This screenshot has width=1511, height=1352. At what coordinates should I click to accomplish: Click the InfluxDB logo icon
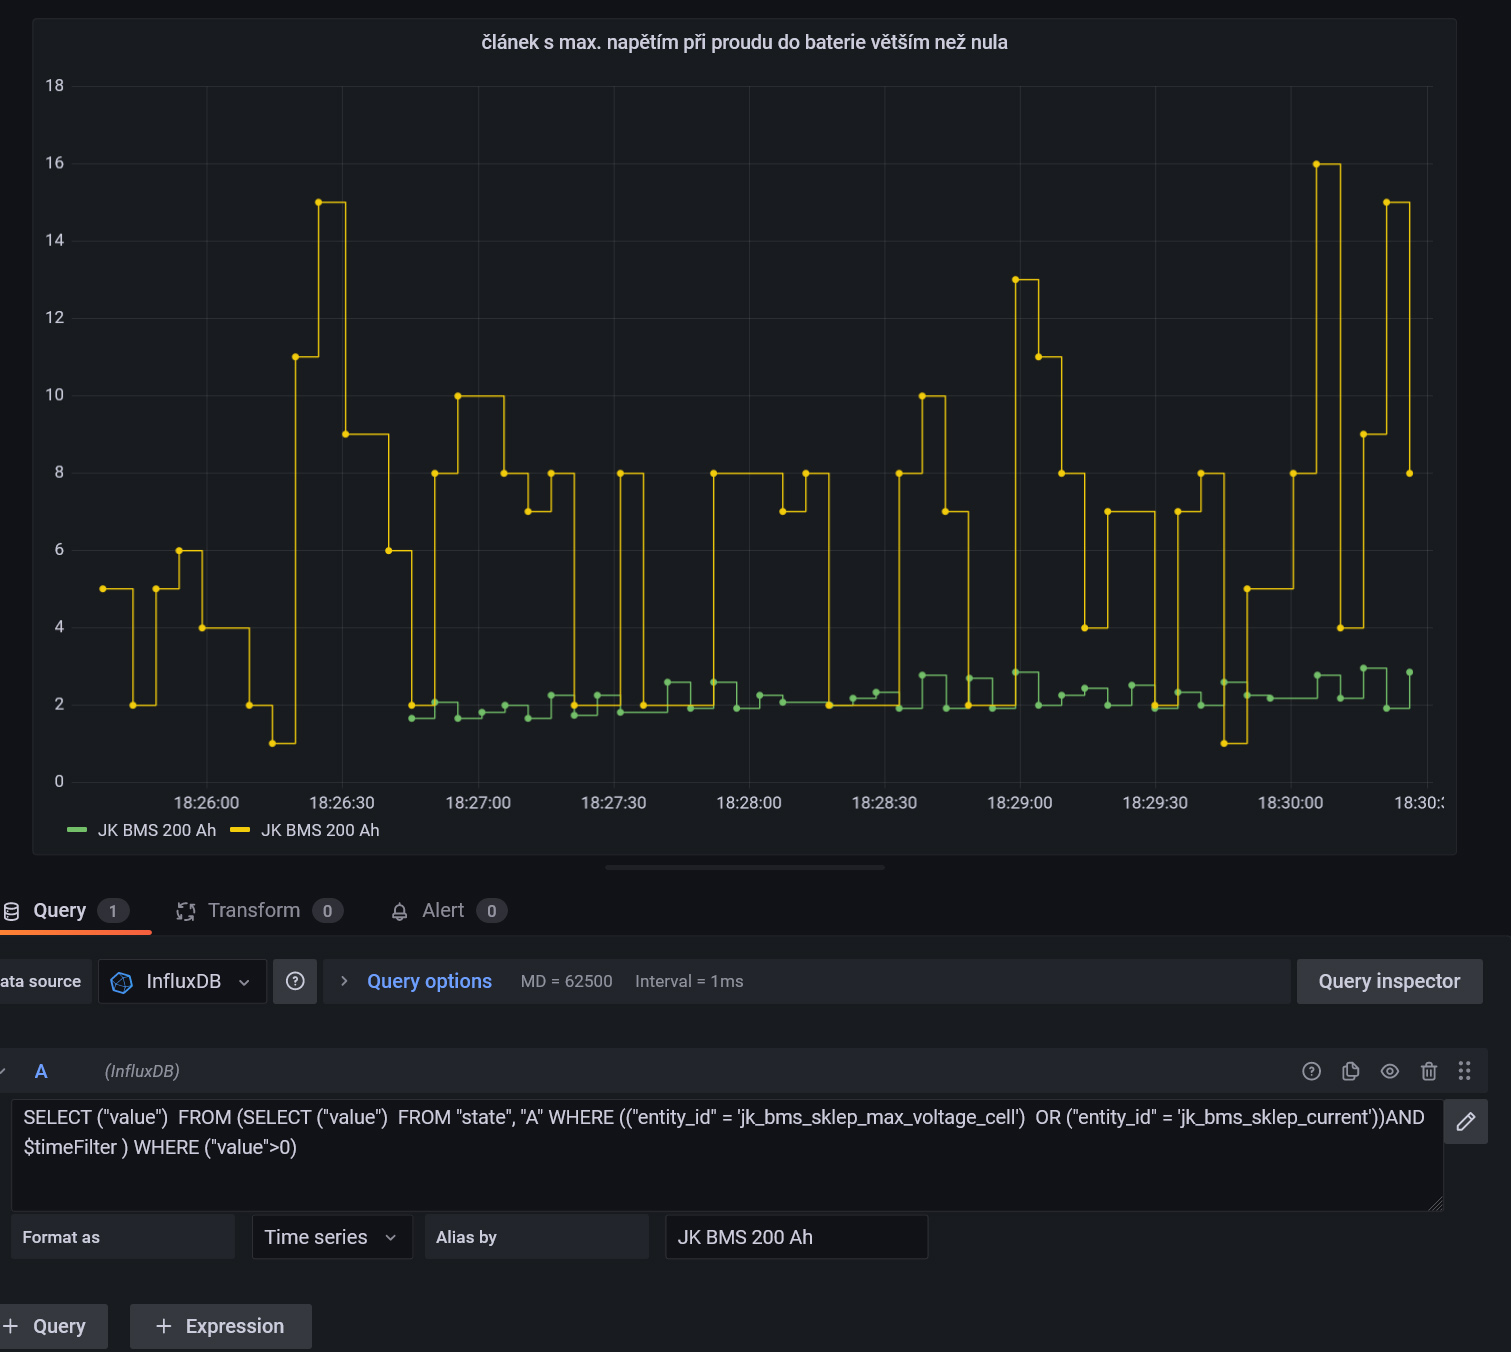[x=122, y=982]
